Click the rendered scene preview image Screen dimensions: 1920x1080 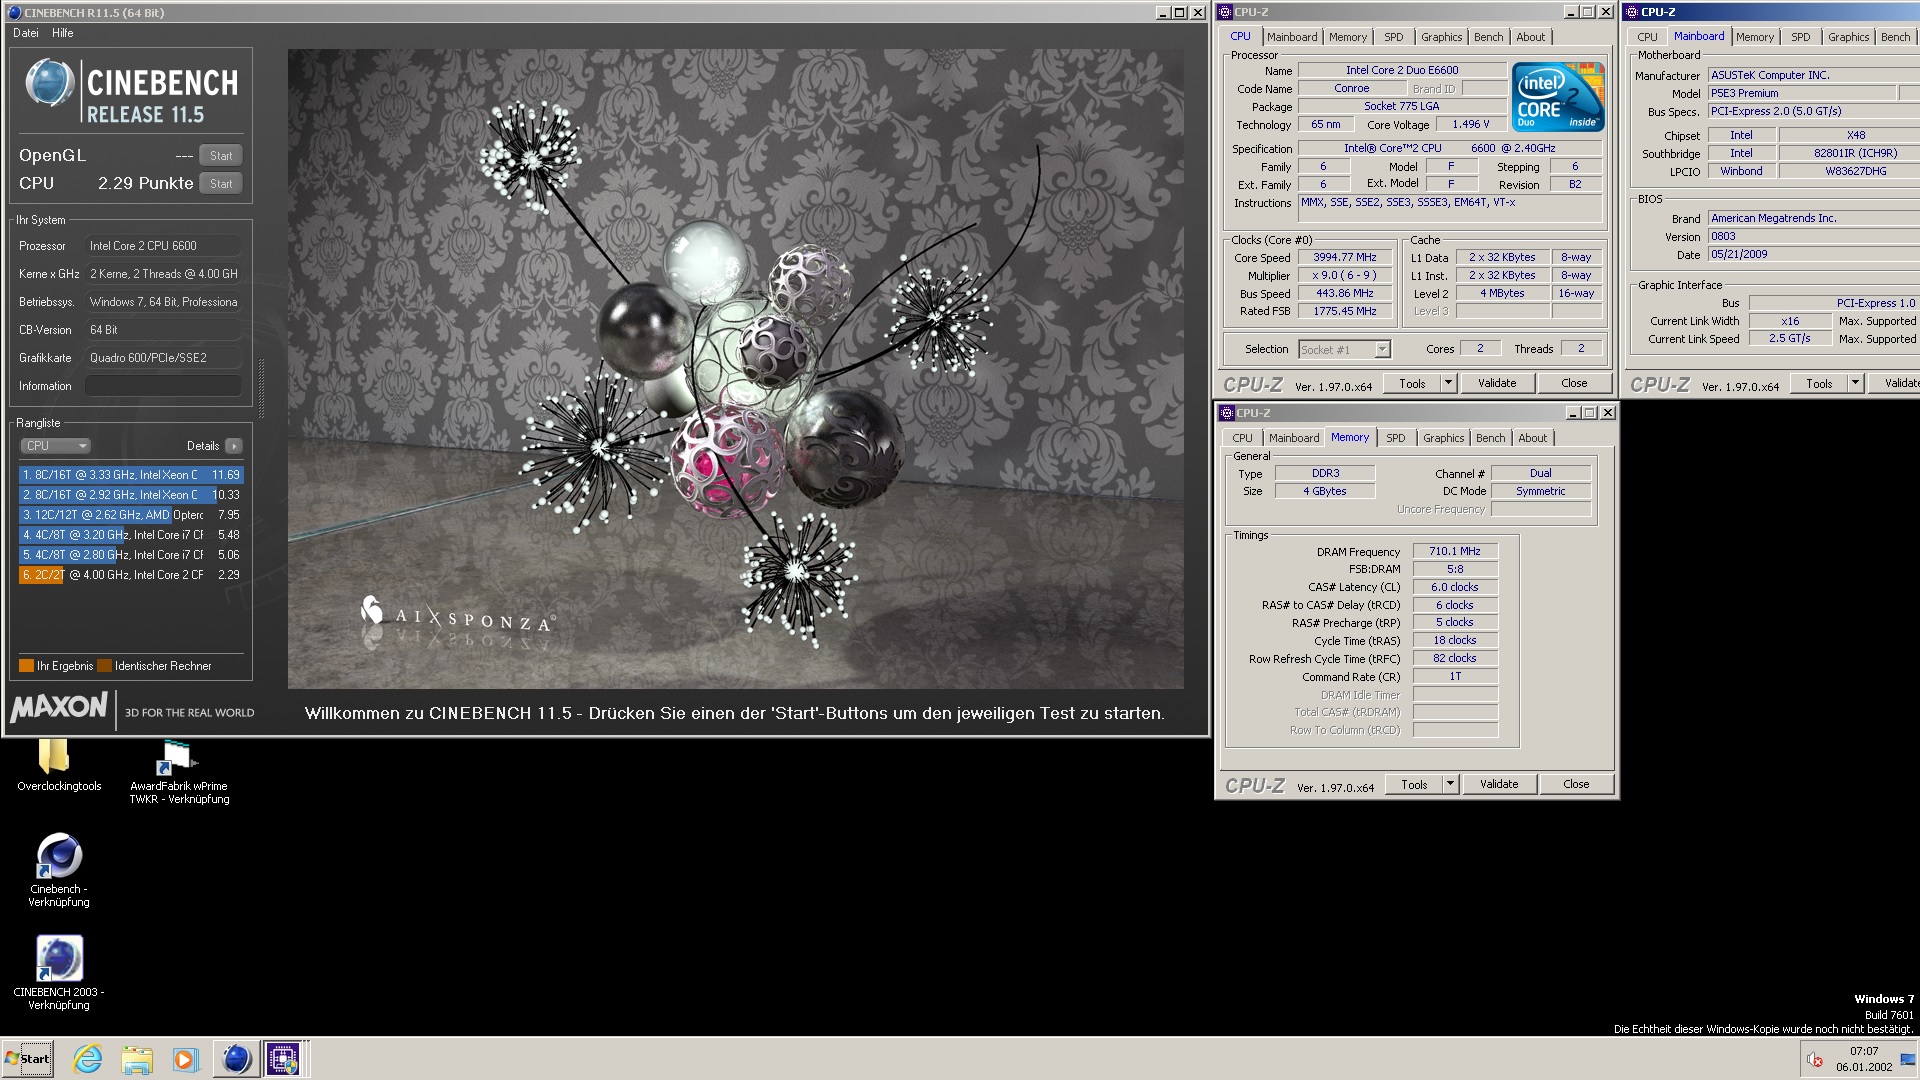point(735,369)
